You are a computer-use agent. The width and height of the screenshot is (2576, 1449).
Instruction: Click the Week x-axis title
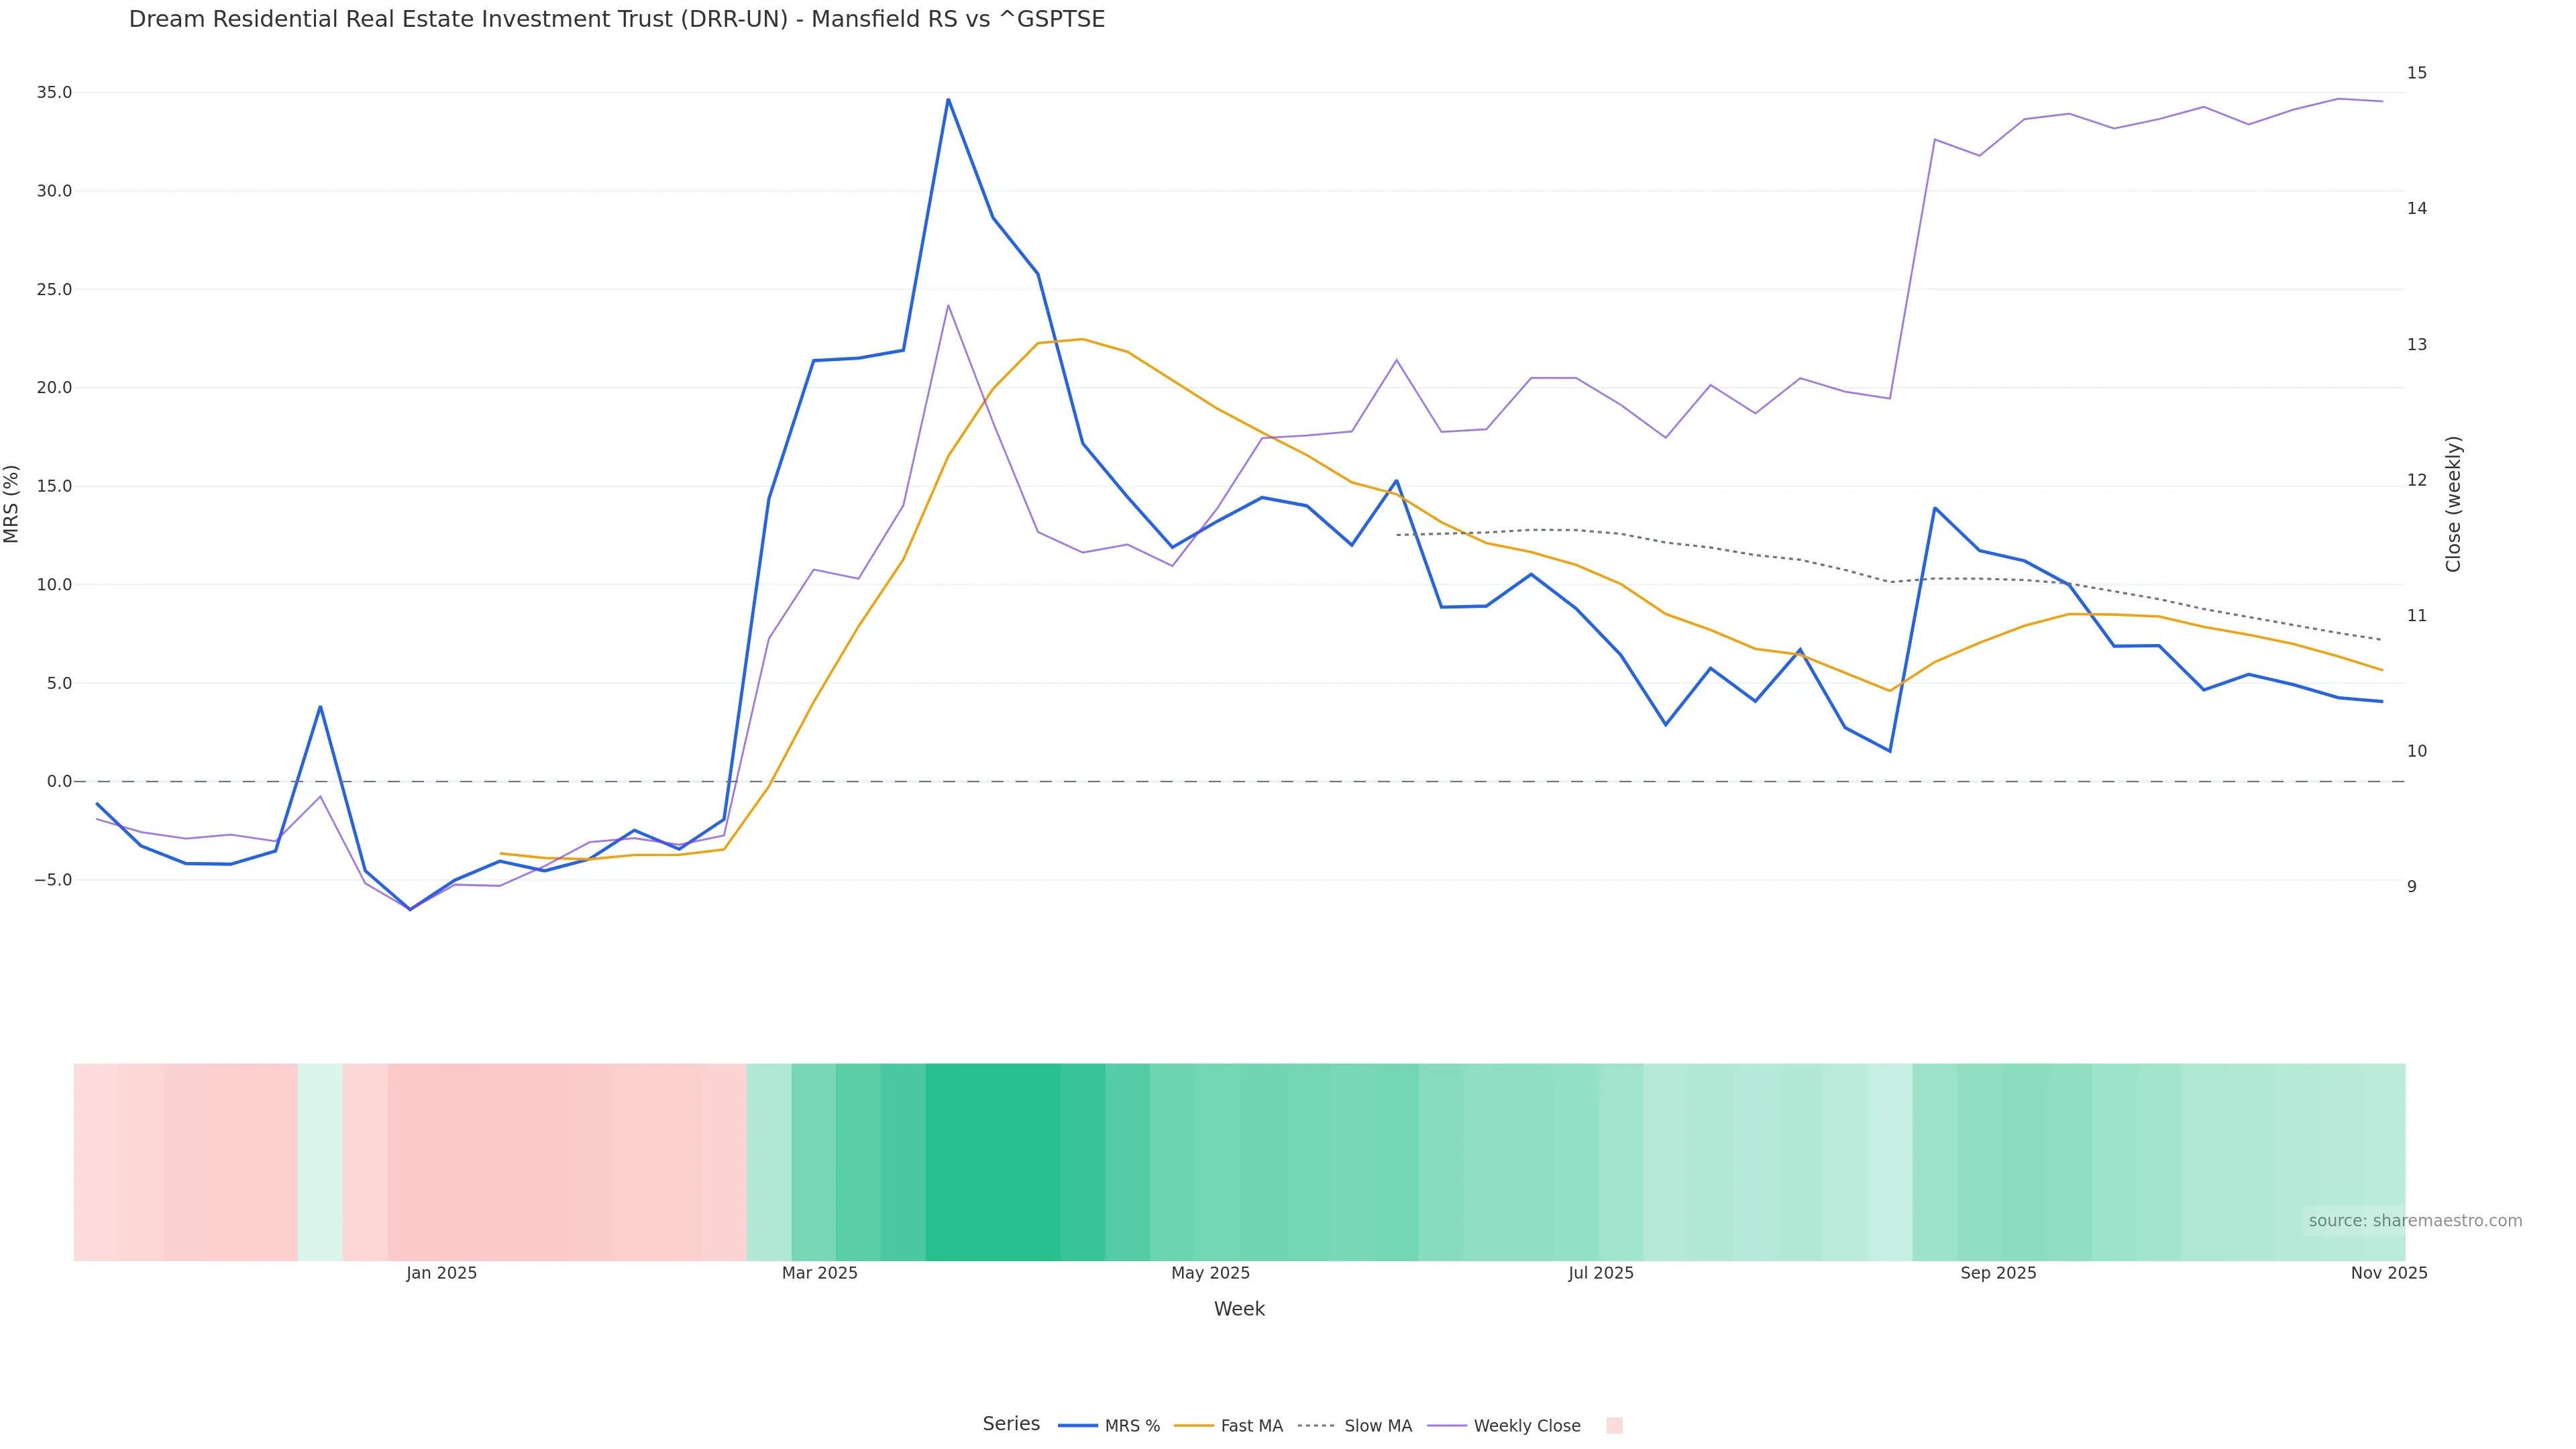pyautogui.click(x=1239, y=1309)
